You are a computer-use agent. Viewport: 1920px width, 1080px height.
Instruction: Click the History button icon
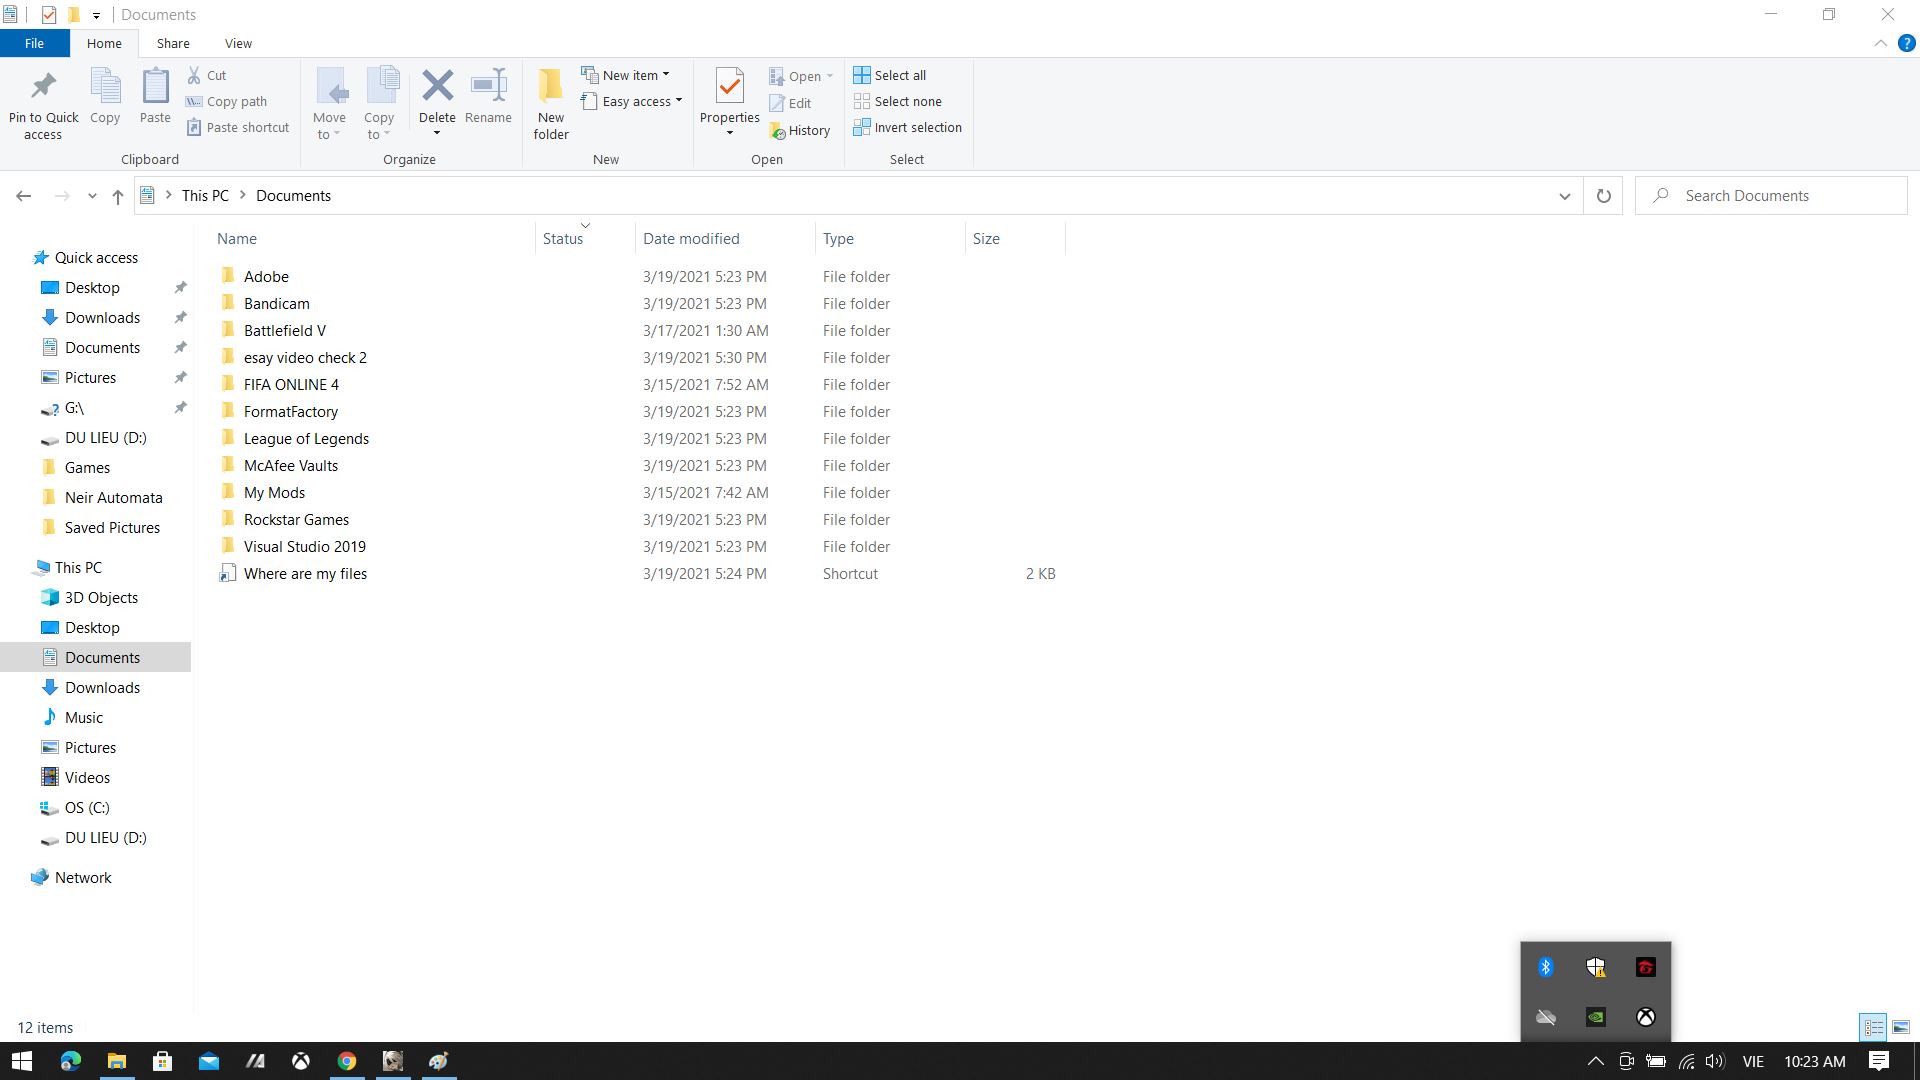click(x=778, y=131)
